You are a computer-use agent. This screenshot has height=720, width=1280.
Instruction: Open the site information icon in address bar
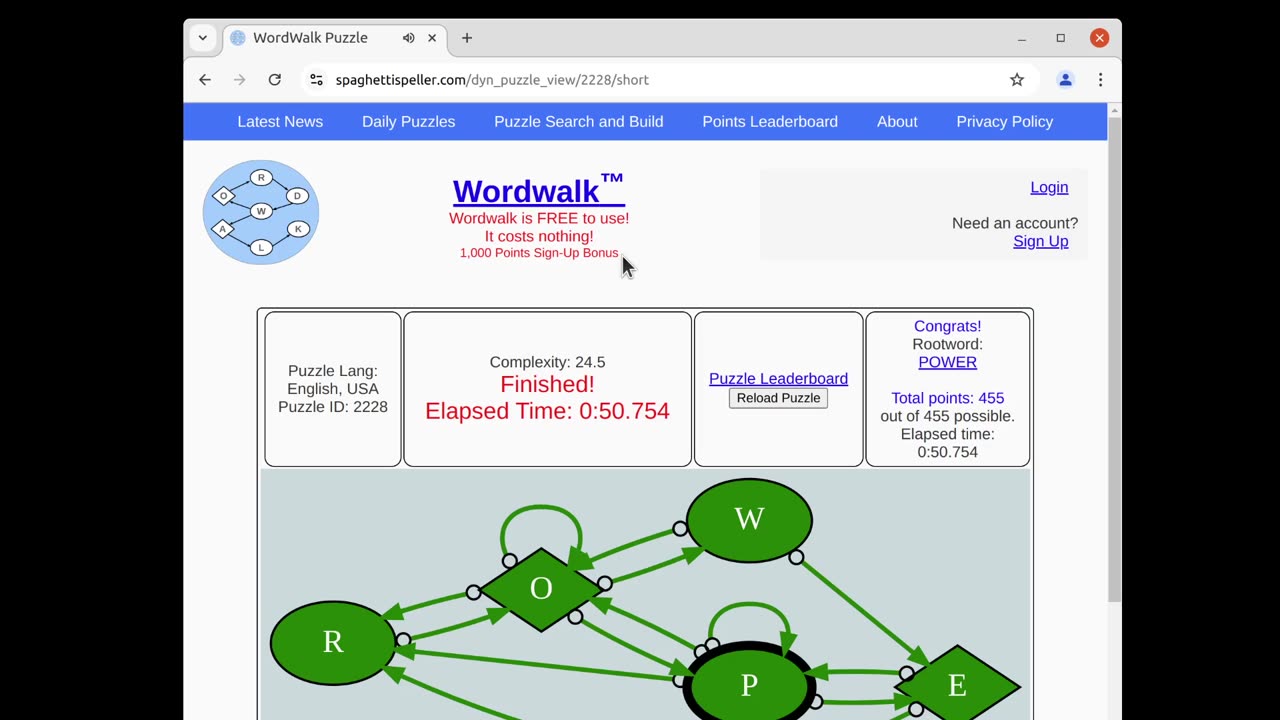click(x=316, y=80)
